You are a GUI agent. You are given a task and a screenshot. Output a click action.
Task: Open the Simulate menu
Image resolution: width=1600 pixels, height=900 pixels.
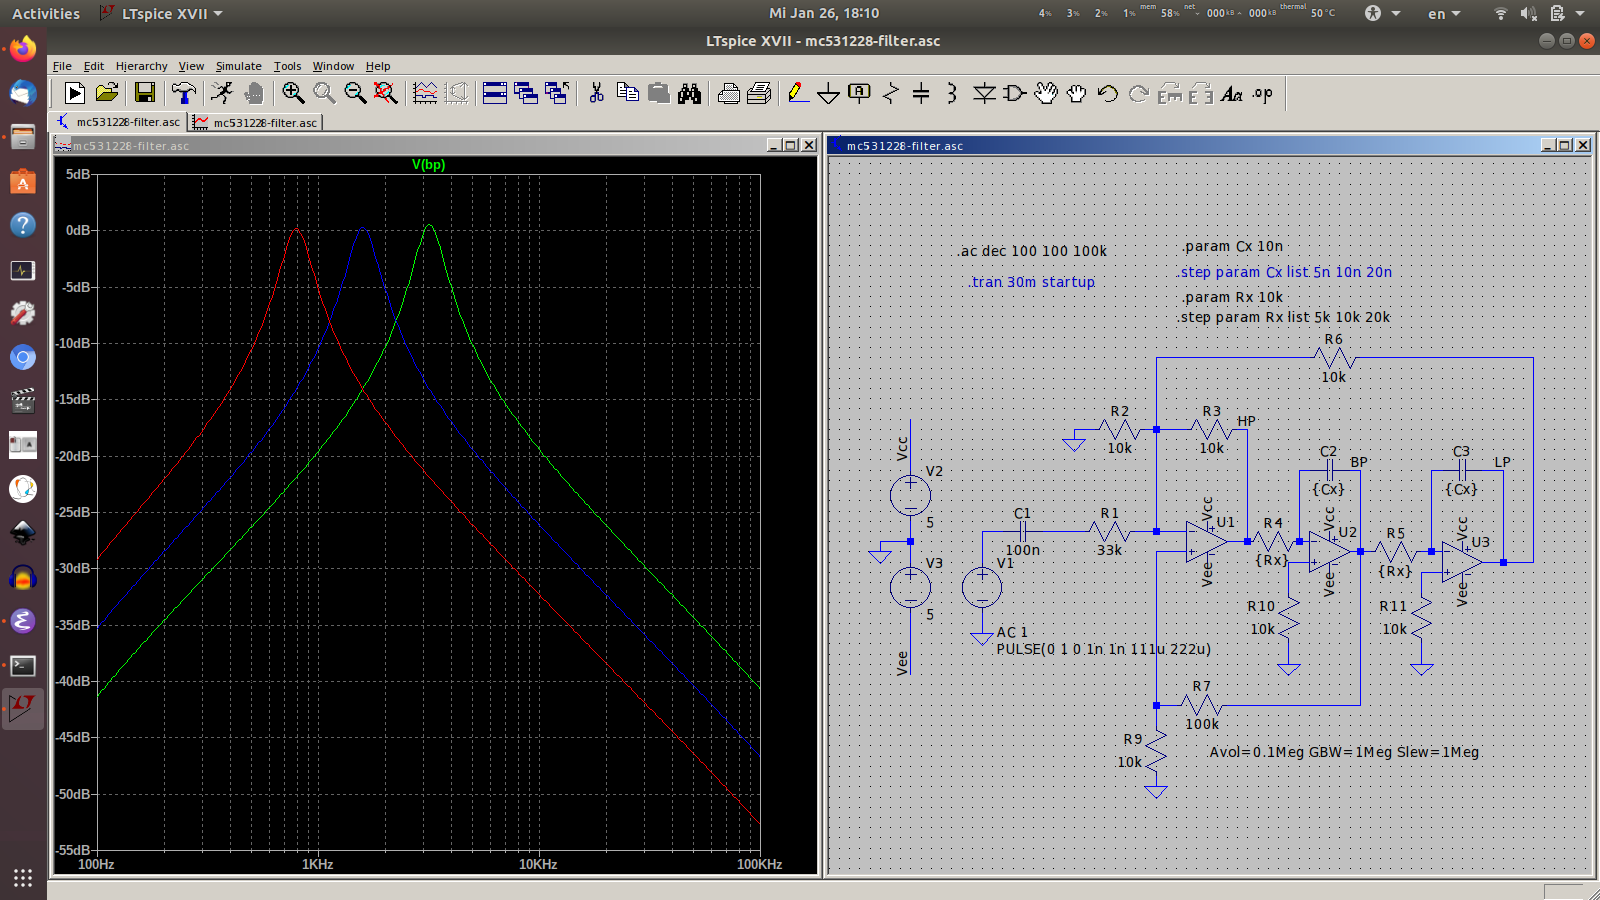tap(238, 66)
